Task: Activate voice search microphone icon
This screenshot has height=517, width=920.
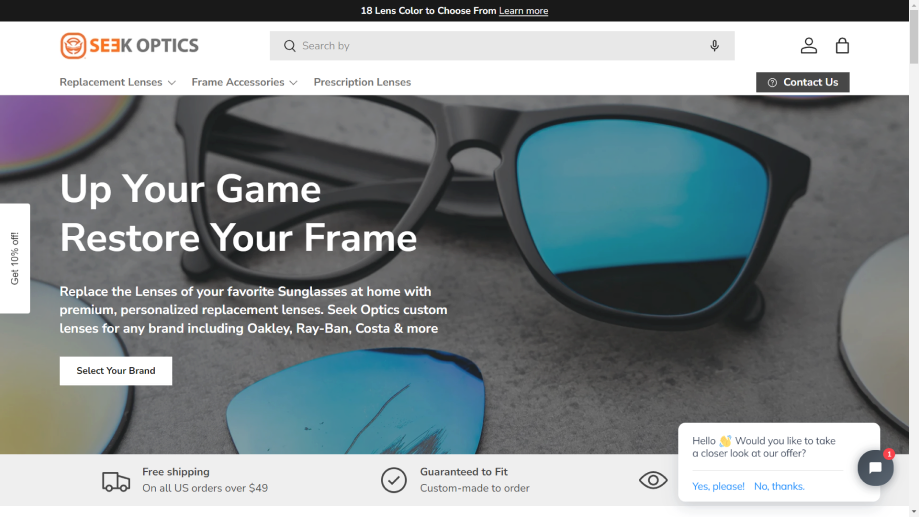Action: (x=714, y=46)
